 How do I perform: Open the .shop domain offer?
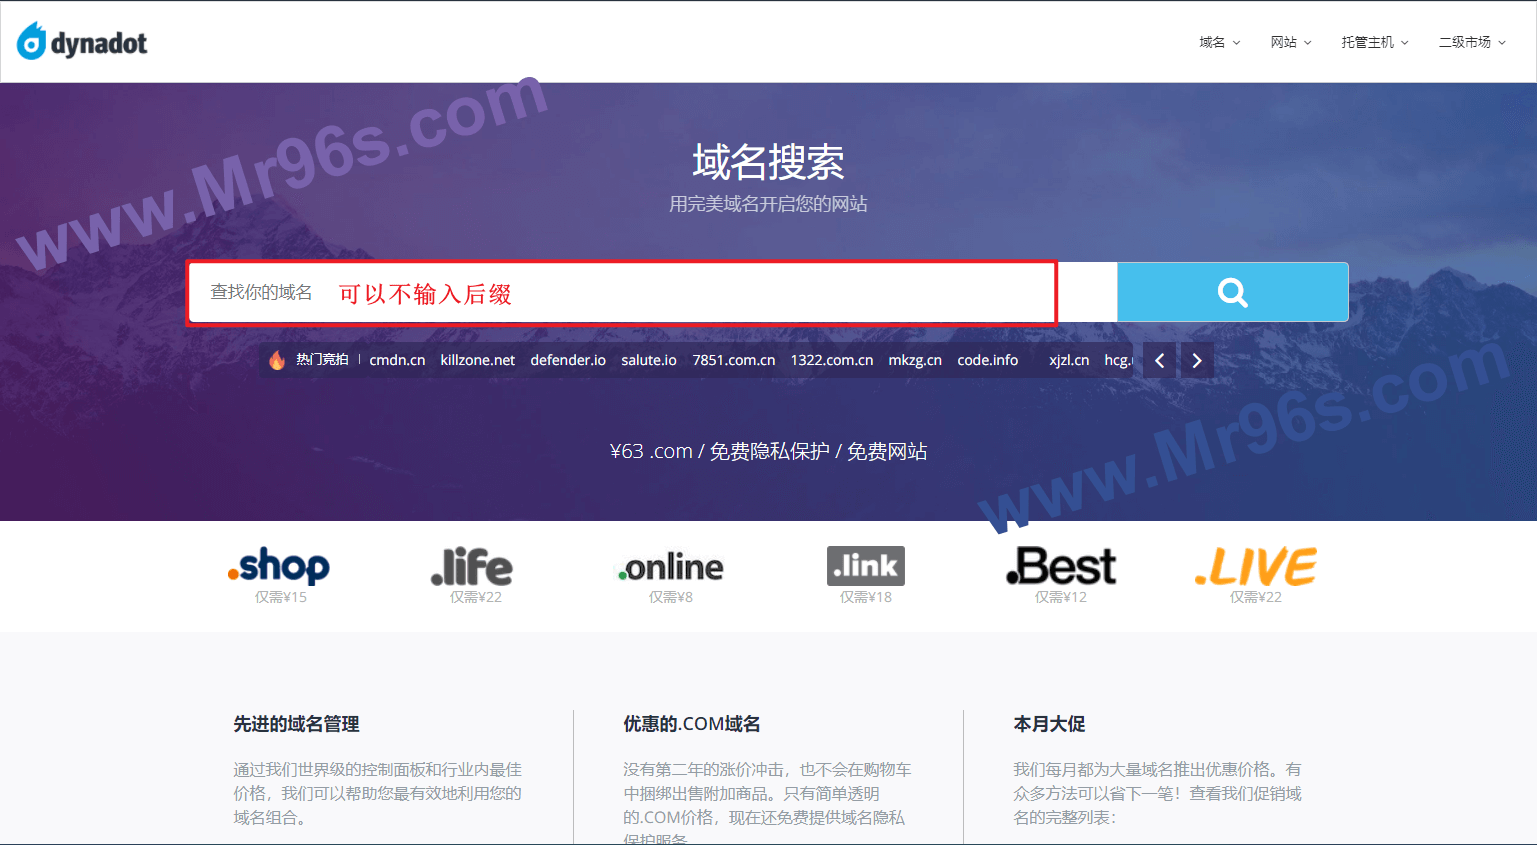click(279, 566)
